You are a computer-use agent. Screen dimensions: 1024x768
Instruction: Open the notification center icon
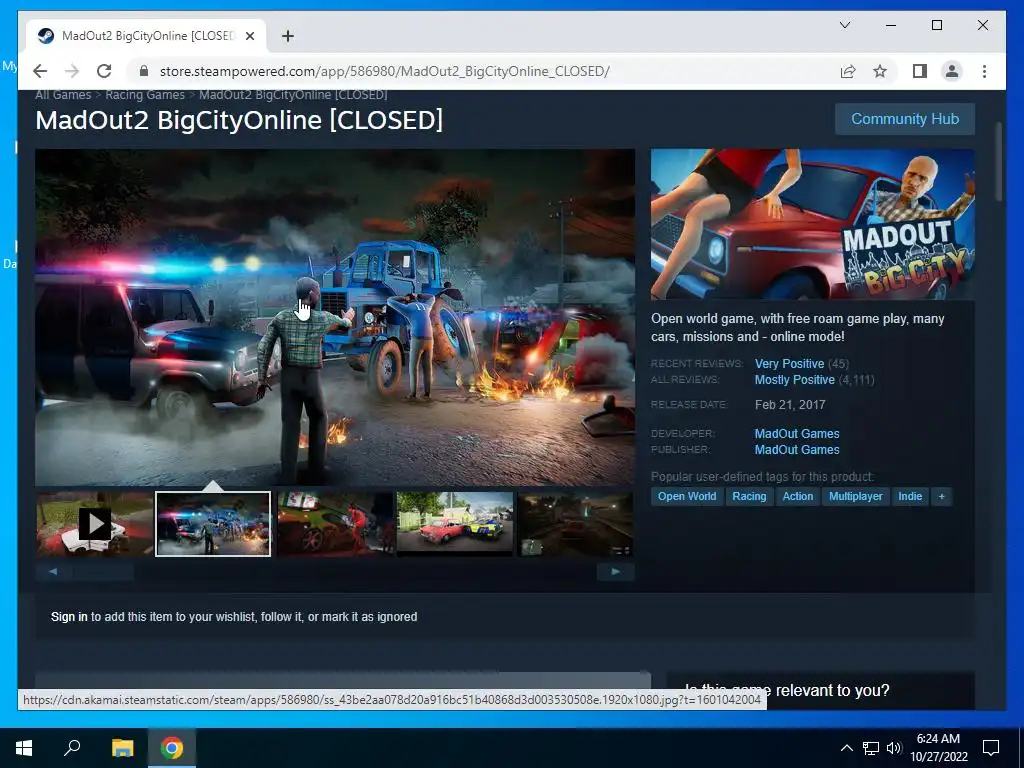tap(991, 748)
